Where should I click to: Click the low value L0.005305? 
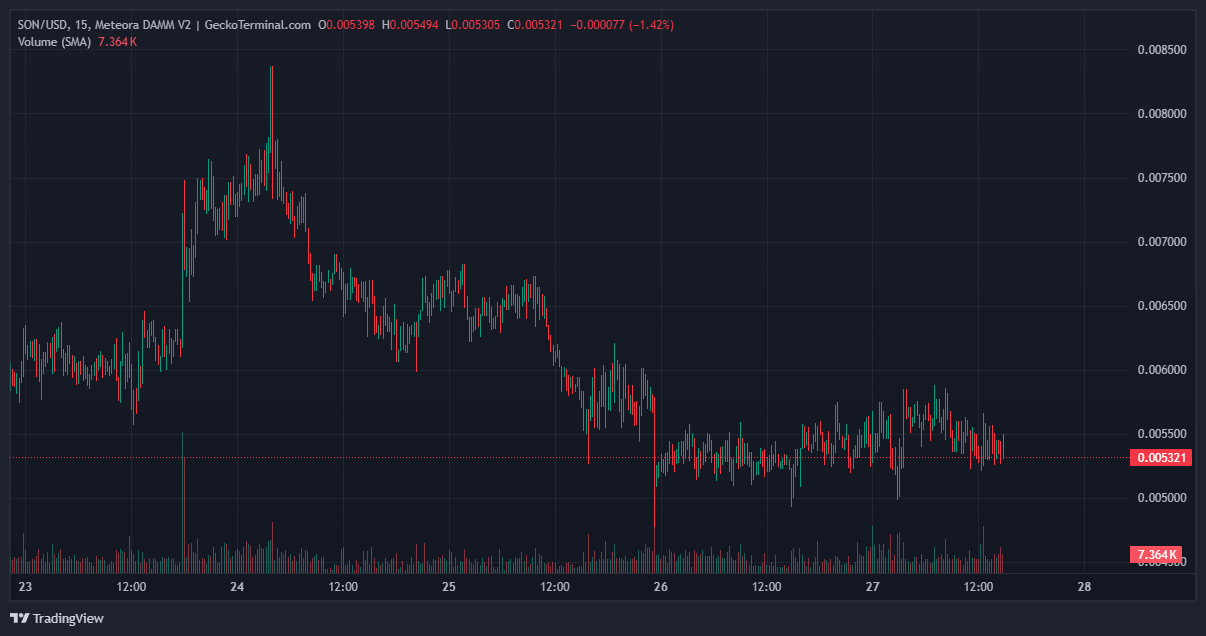pos(475,25)
